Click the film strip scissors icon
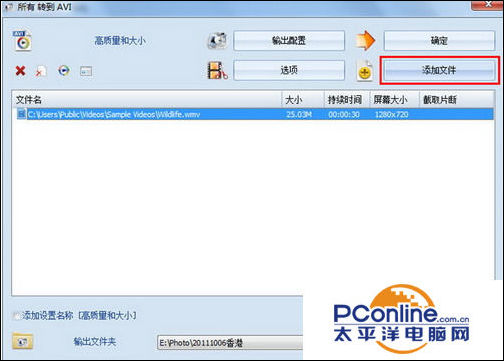Viewport: 504px width, 361px height. coord(217,70)
